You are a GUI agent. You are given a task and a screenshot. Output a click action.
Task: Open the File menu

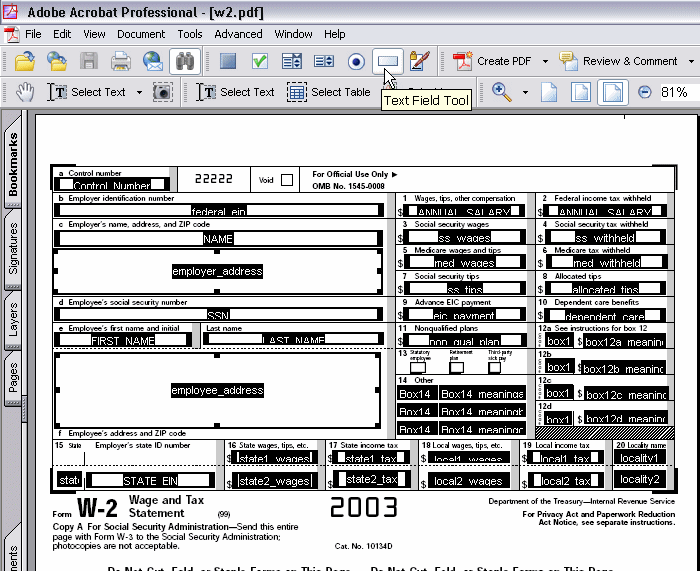pyautogui.click(x=33, y=34)
